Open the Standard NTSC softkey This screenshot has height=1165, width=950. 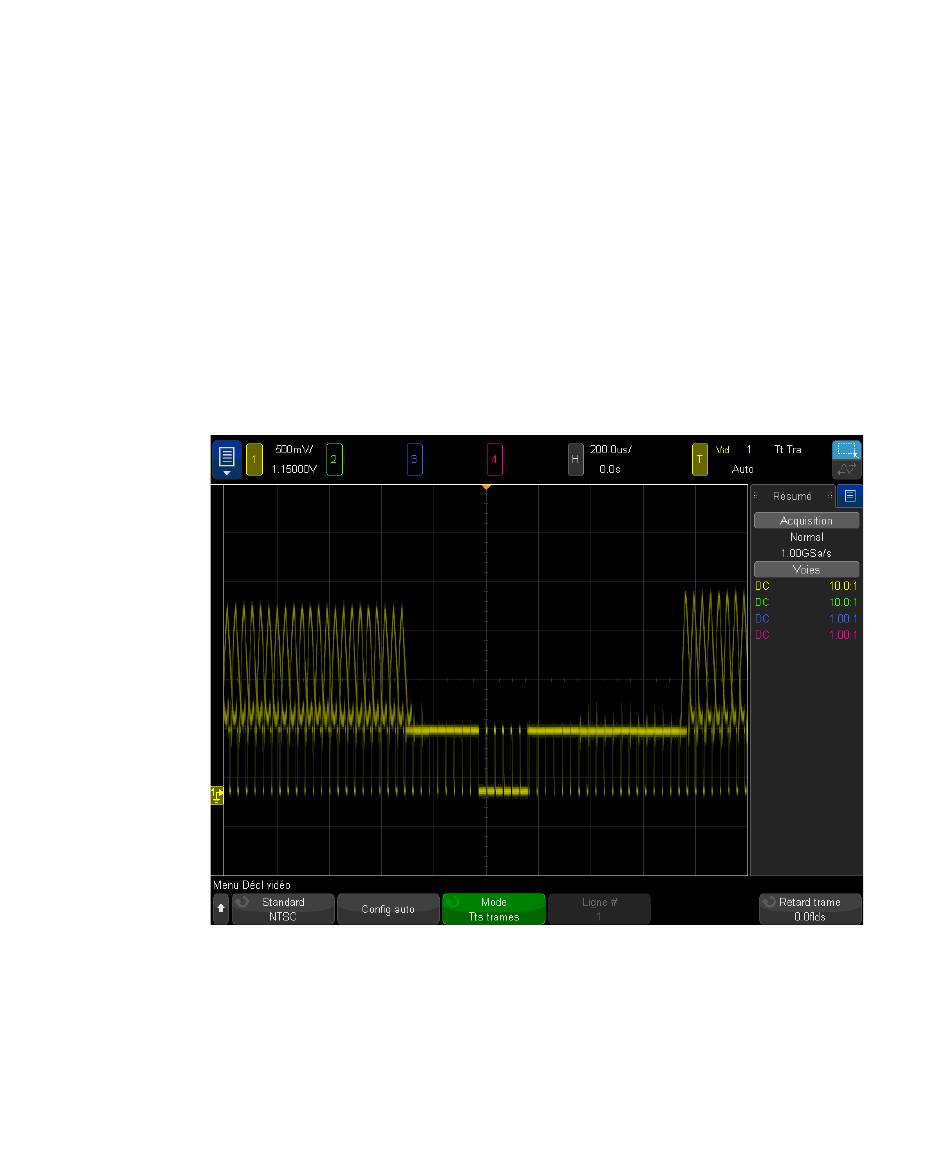tap(283, 909)
